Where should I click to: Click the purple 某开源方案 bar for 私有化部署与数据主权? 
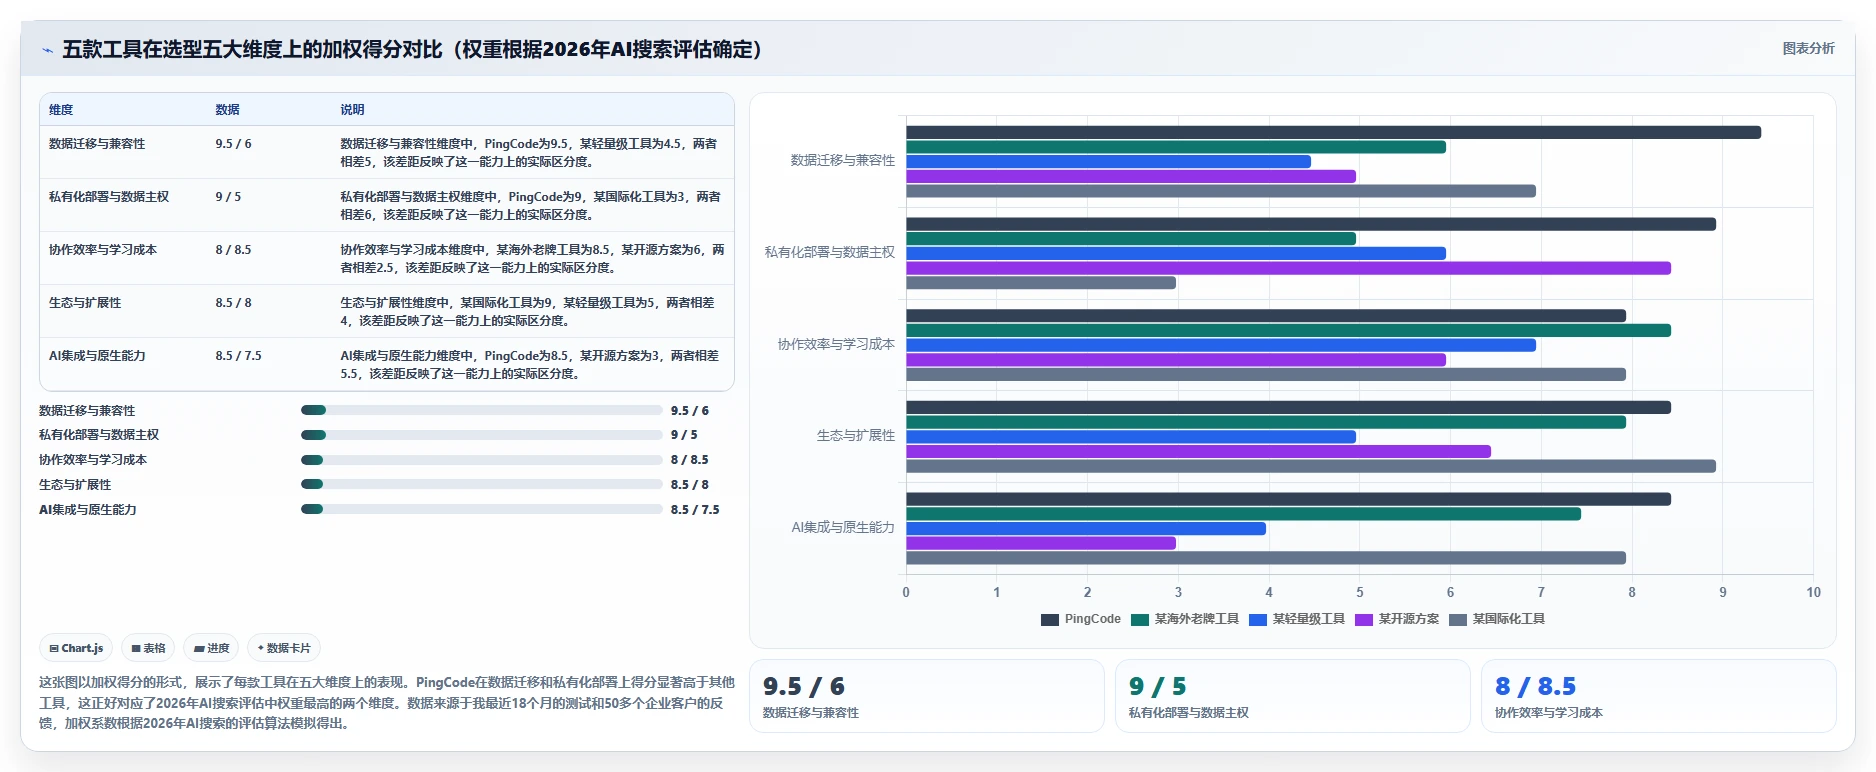[x=1288, y=268]
